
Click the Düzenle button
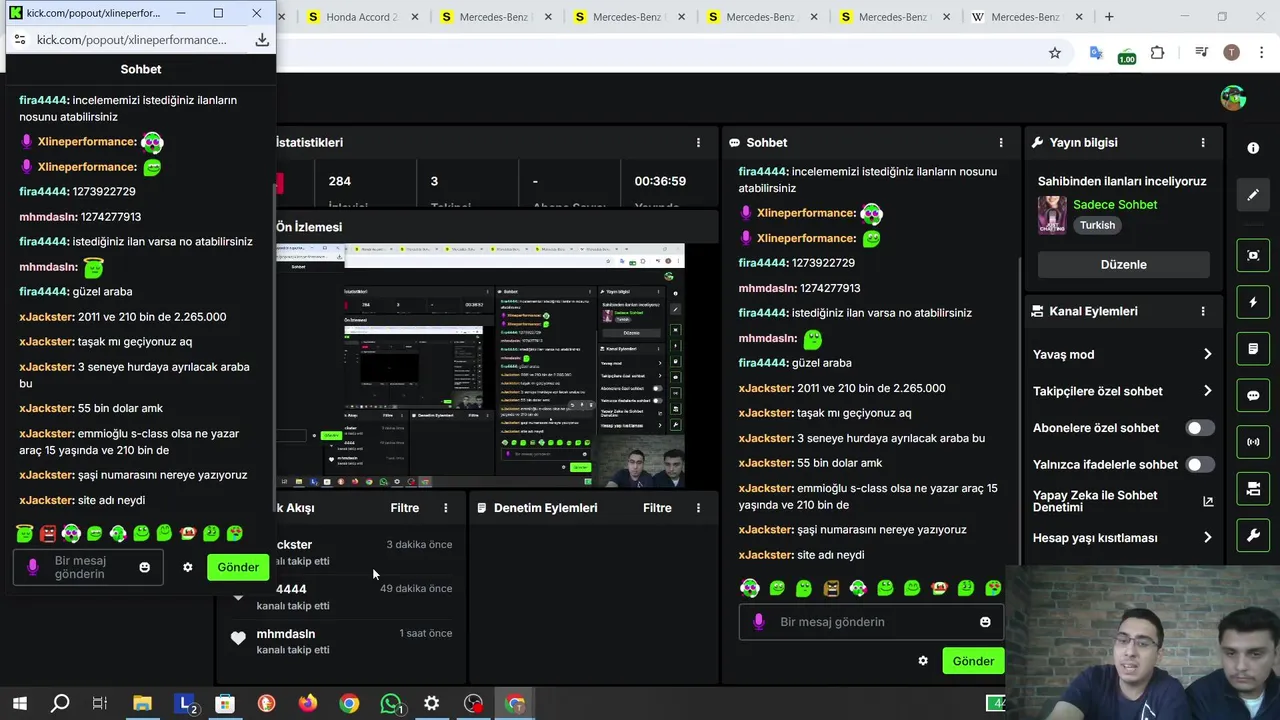(x=1123, y=265)
